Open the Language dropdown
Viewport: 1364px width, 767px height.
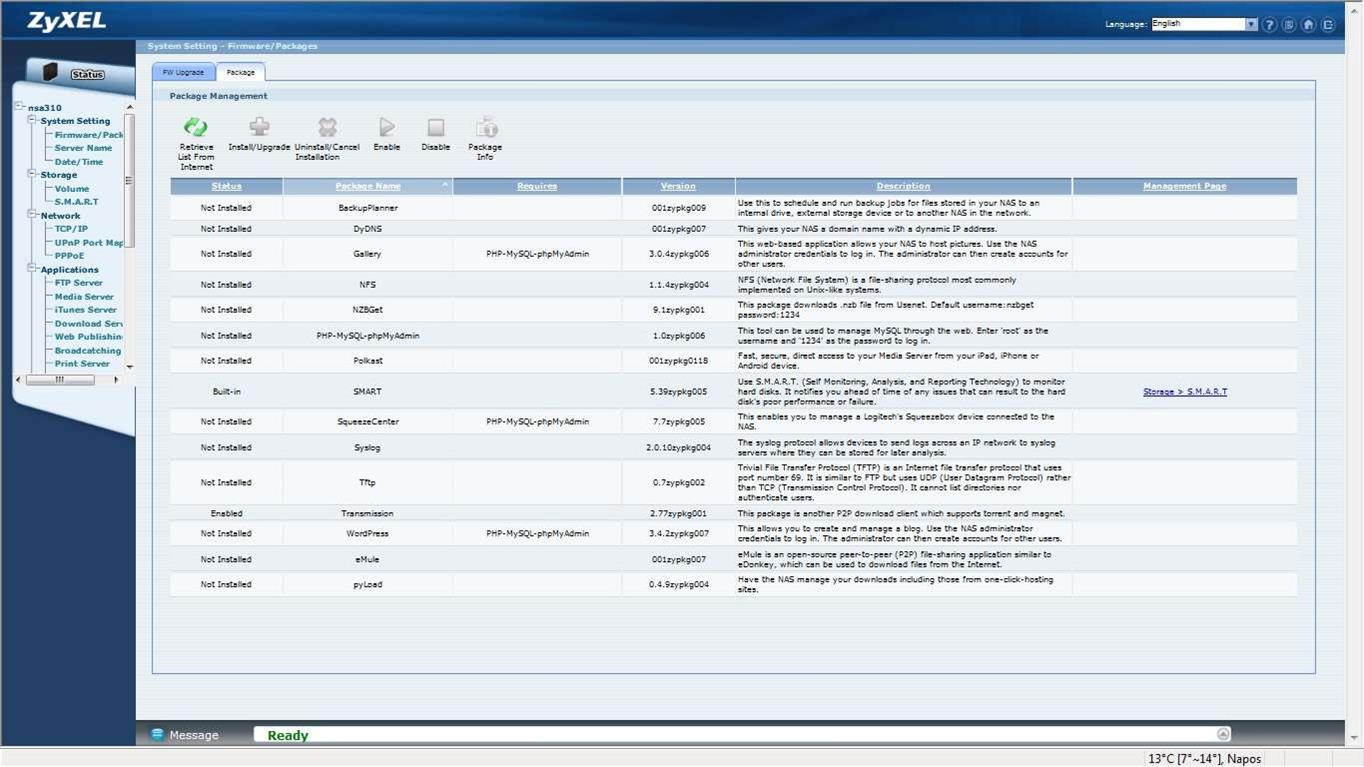pos(1204,24)
